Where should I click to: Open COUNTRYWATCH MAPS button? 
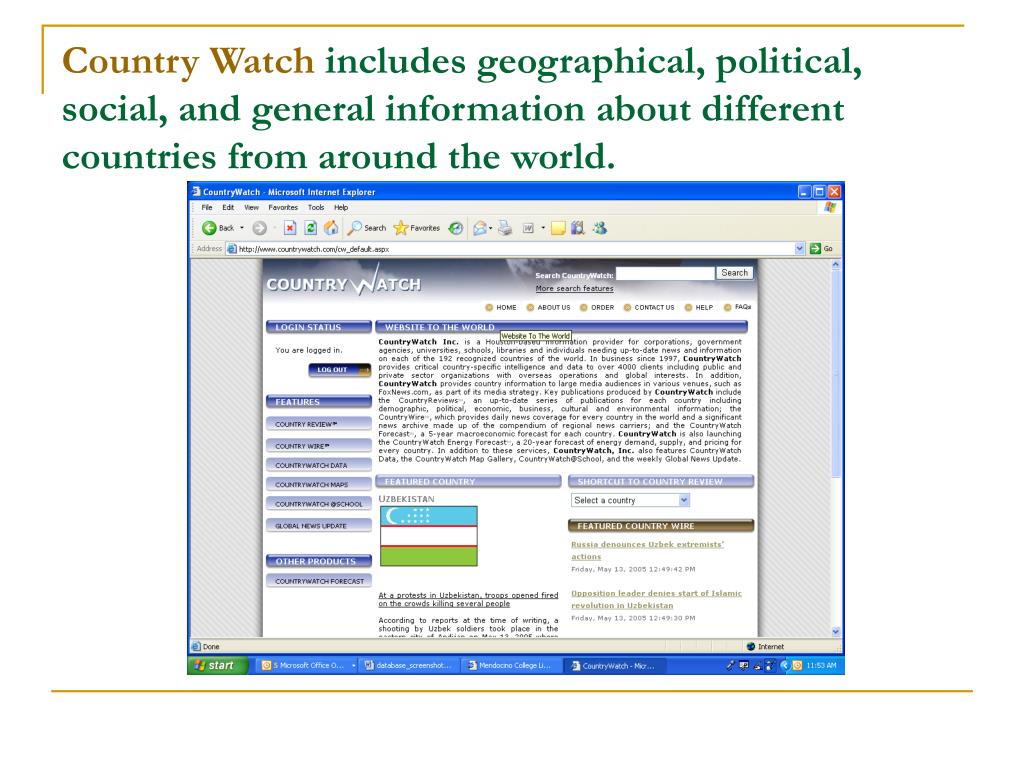319,485
